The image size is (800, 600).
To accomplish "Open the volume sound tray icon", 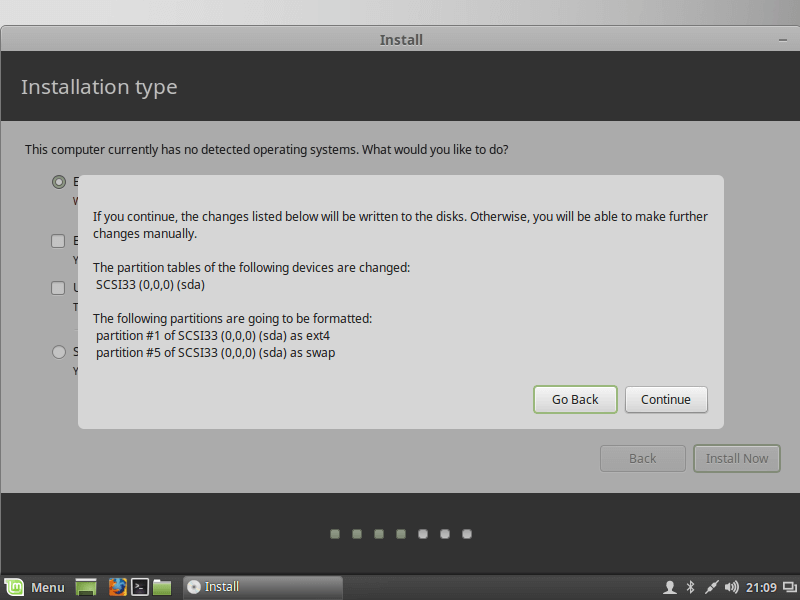I will [732, 587].
